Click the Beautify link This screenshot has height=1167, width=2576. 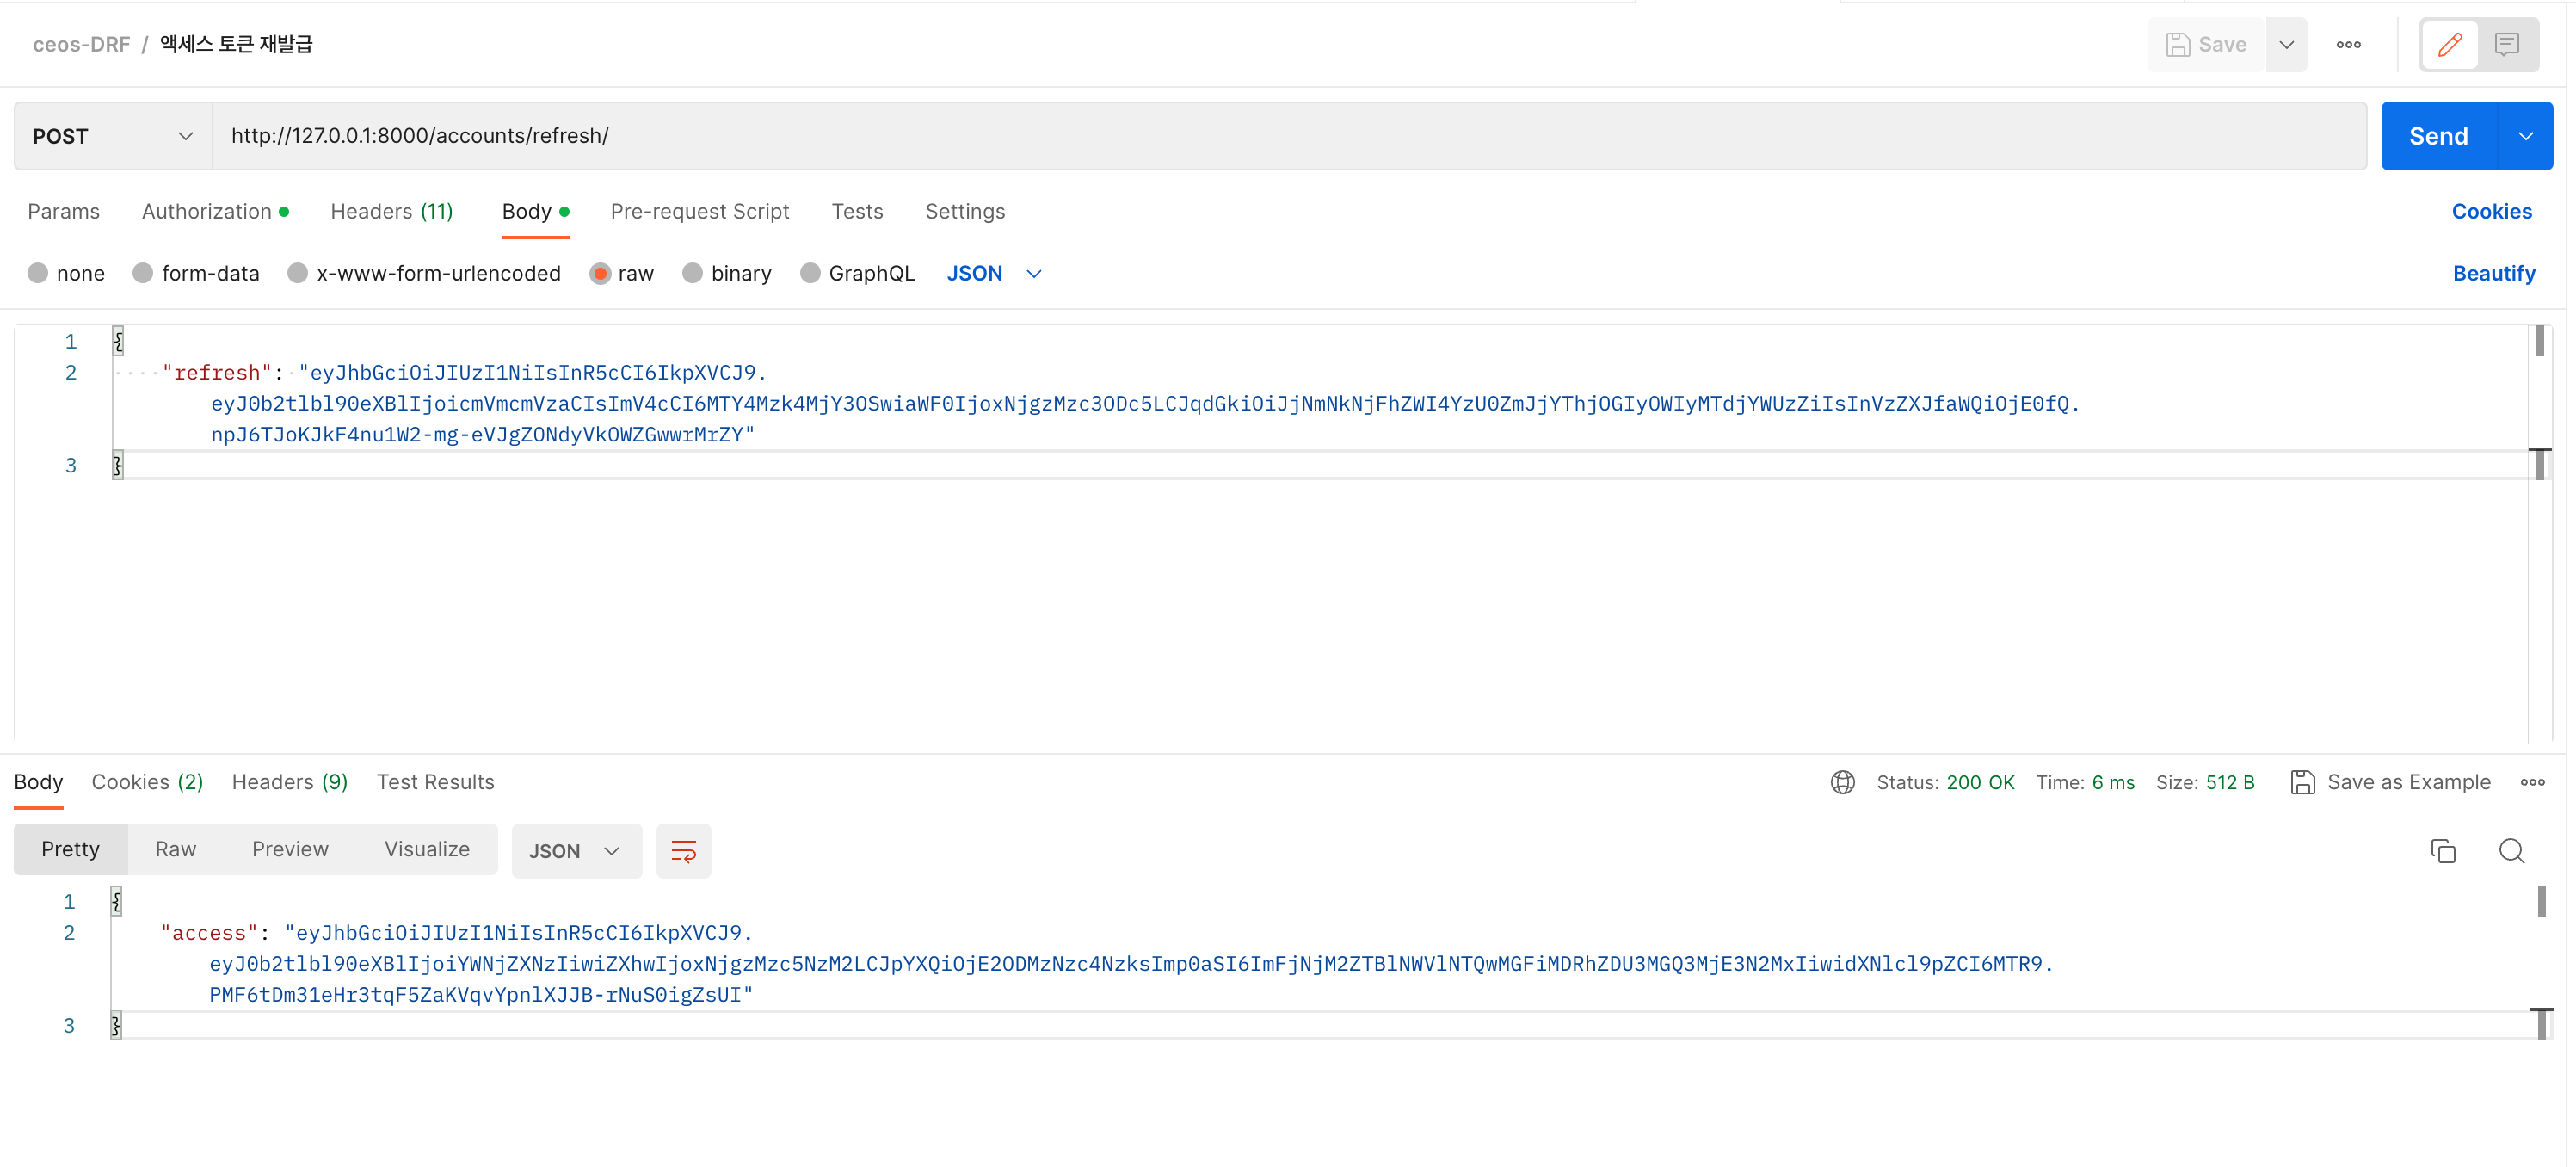tap(2494, 273)
